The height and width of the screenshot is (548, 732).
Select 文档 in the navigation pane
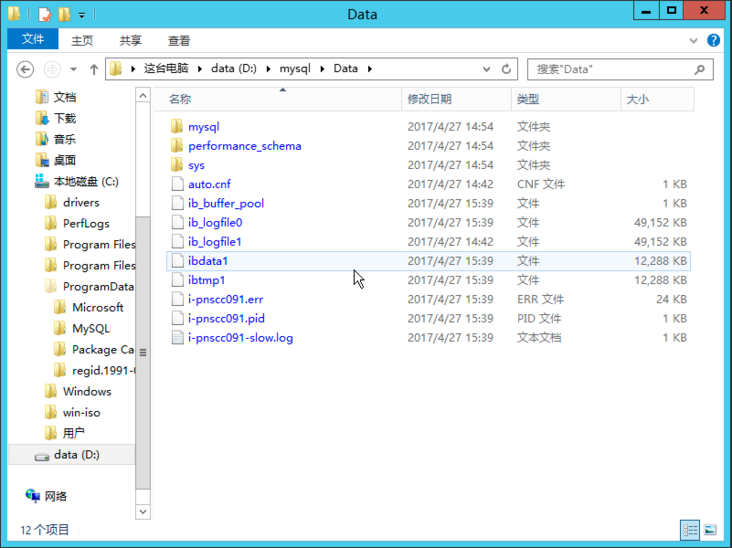pyautogui.click(x=64, y=97)
